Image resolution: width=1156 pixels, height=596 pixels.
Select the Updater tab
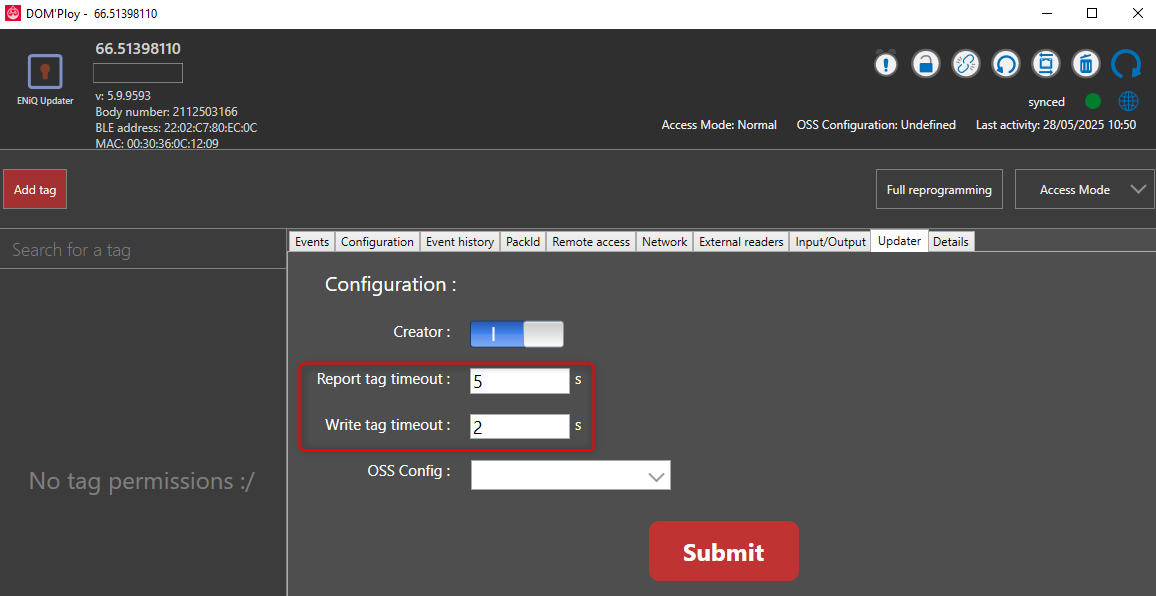pos(899,240)
